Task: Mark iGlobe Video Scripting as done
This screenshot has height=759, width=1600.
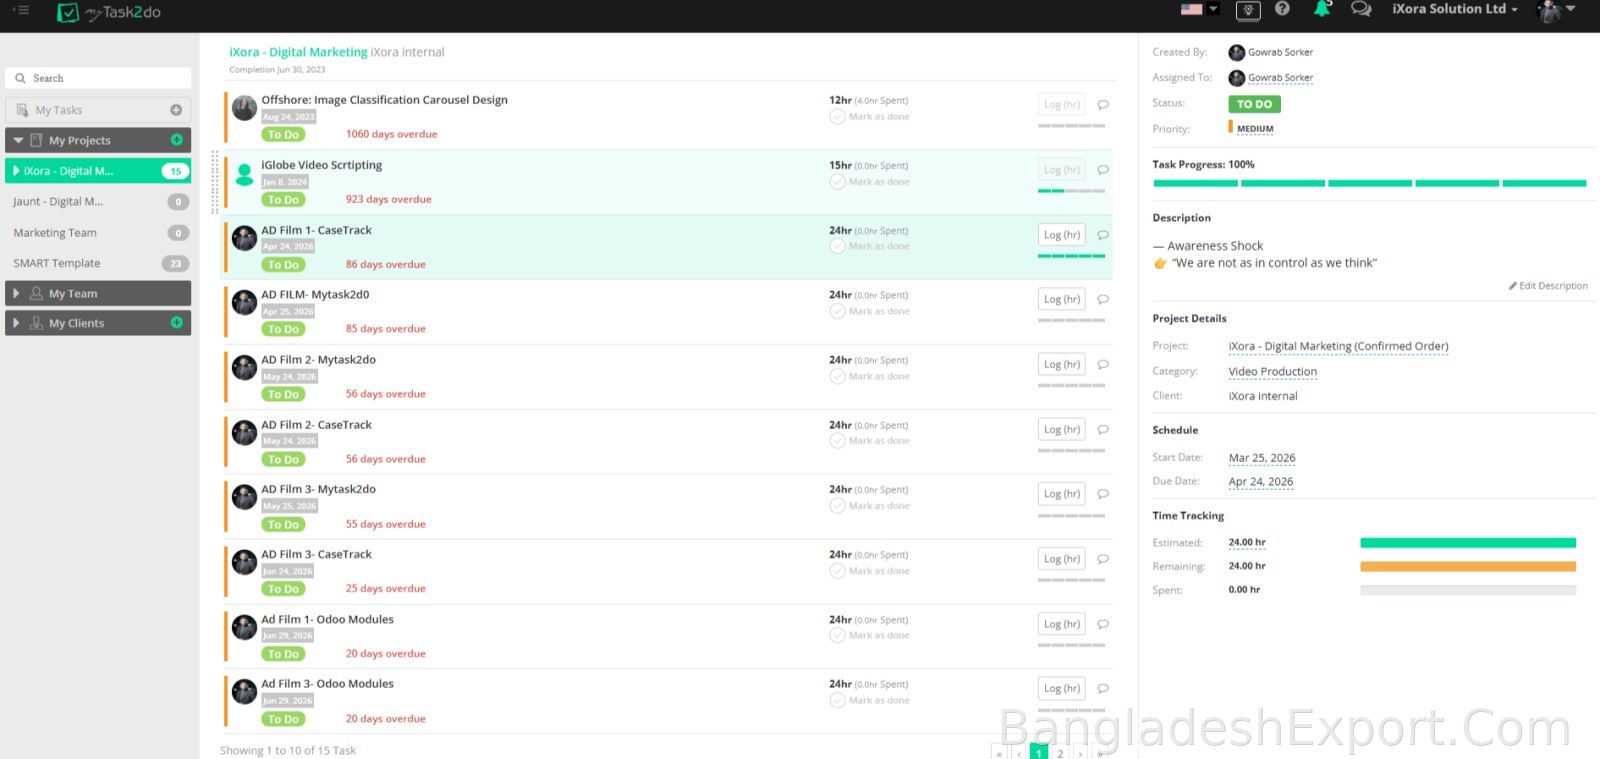Action: (869, 182)
